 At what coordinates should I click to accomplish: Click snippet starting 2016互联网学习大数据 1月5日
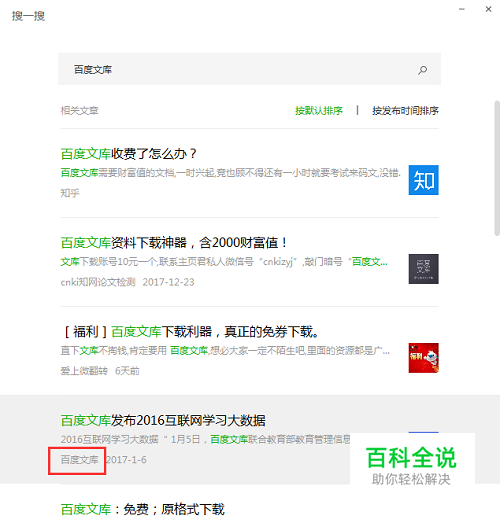point(205,440)
